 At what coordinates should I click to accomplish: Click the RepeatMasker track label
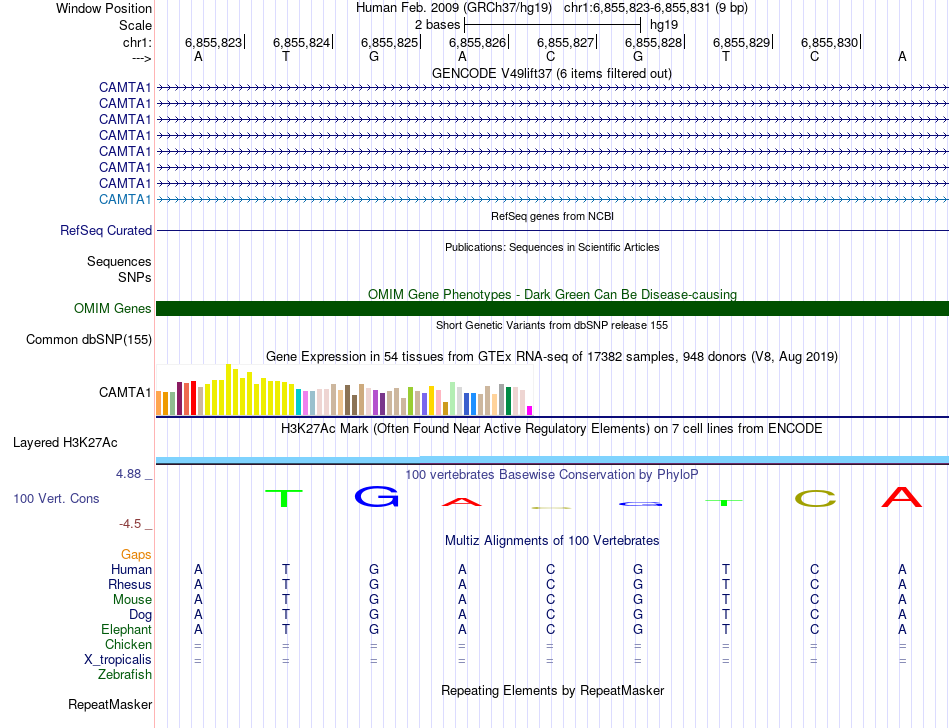tap(109, 705)
